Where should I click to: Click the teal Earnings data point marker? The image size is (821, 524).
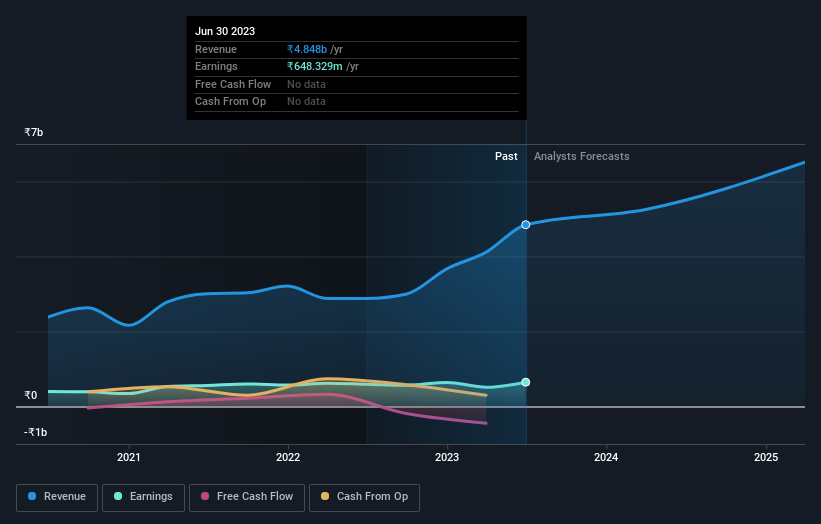click(526, 382)
